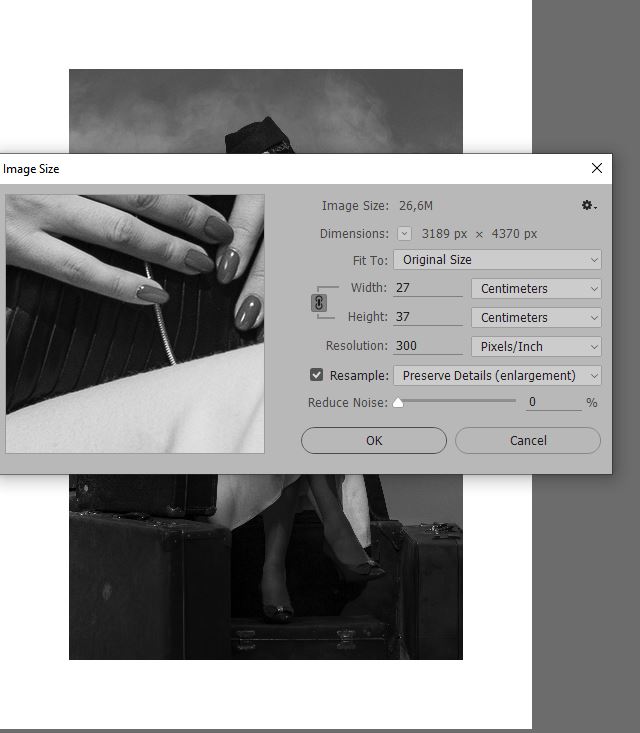The width and height of the screenshot is (640, 733).
Task: Toggle the constrain proportions link icon
Action: pos(319,303)
